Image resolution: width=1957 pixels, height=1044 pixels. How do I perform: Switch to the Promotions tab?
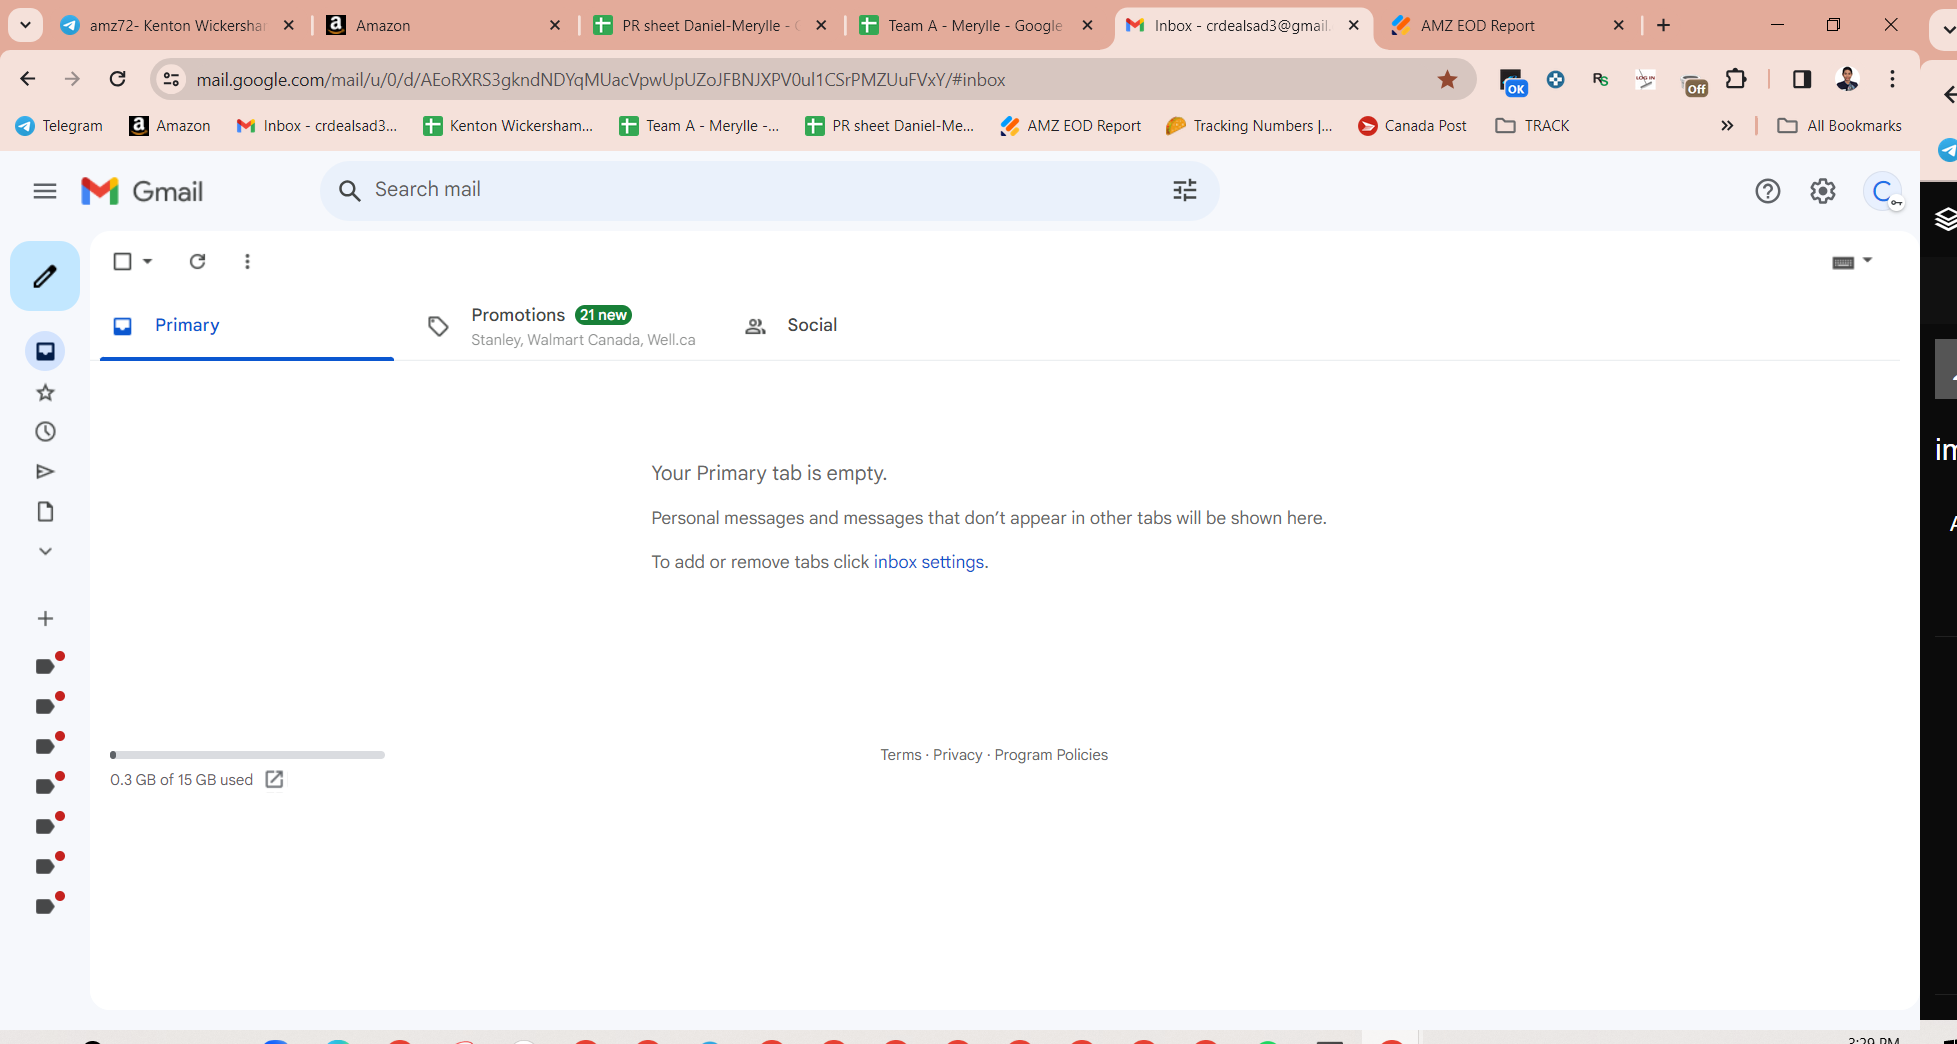(561, 326)
